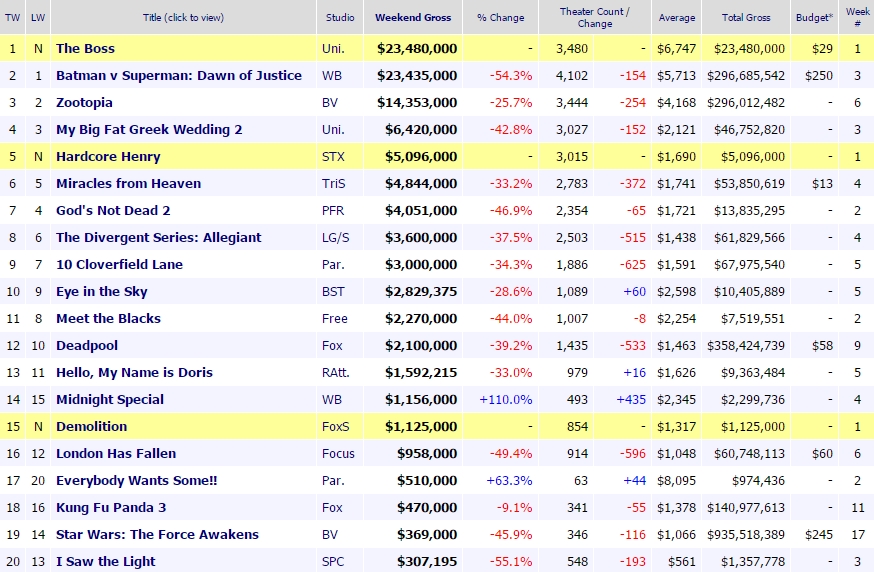Sort by Theater Count / Change header

[595, 17]
